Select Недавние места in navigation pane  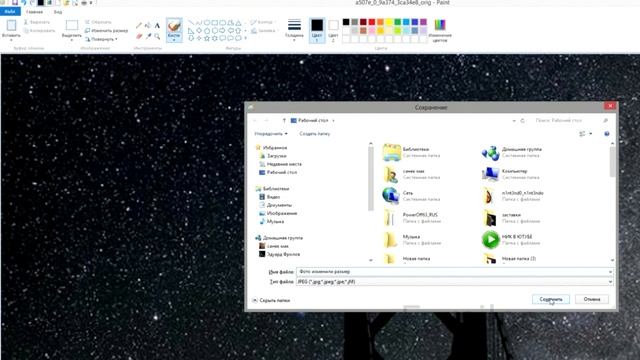click(x=284, y=164)
